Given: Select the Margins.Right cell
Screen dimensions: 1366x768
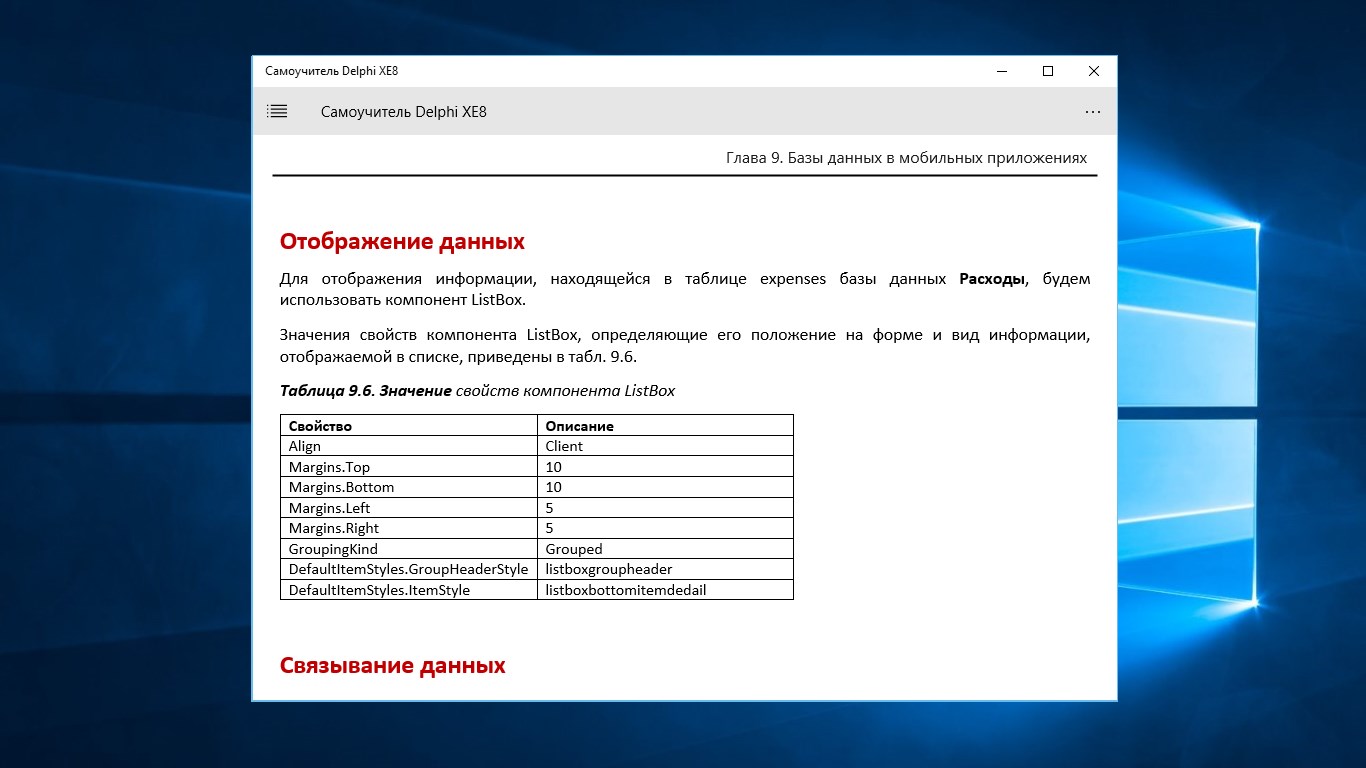Looking at the screenshot, I should point(409,528).
